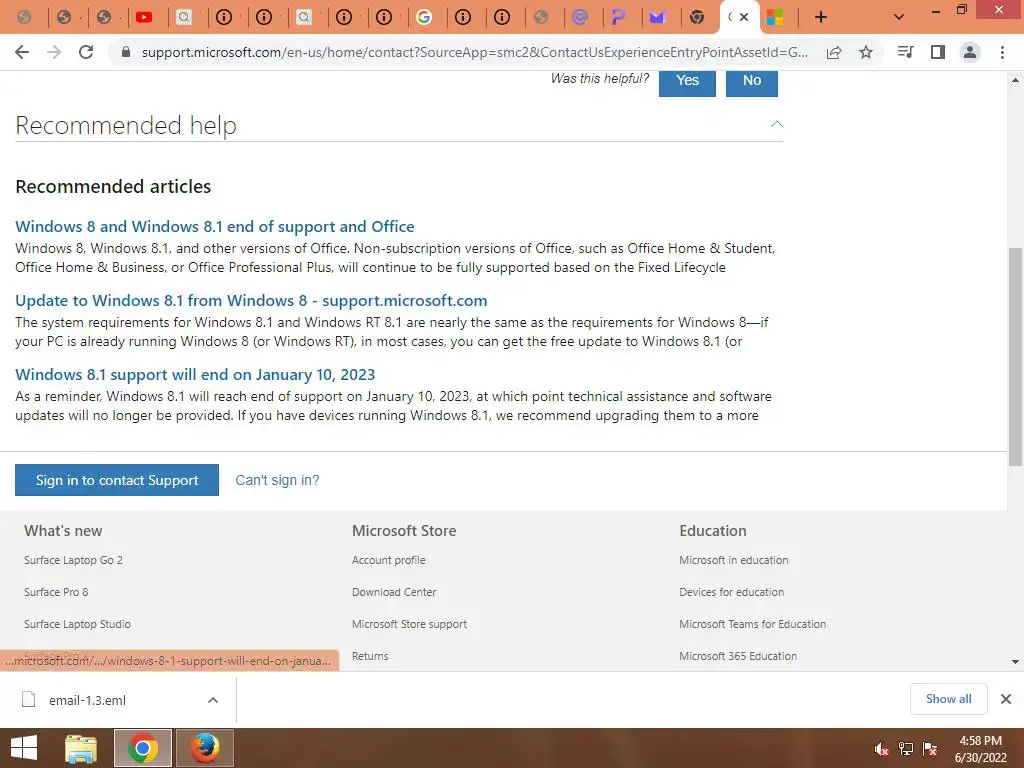Open Action Center flag icon

click(930, 749)
